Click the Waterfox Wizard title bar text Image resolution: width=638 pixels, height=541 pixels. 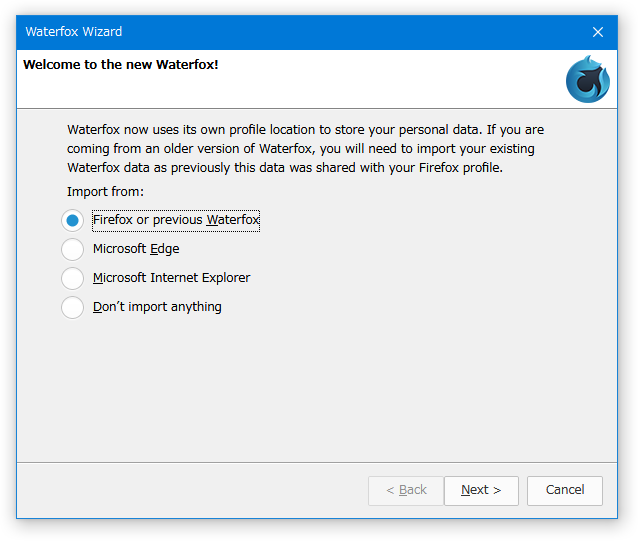74,32
